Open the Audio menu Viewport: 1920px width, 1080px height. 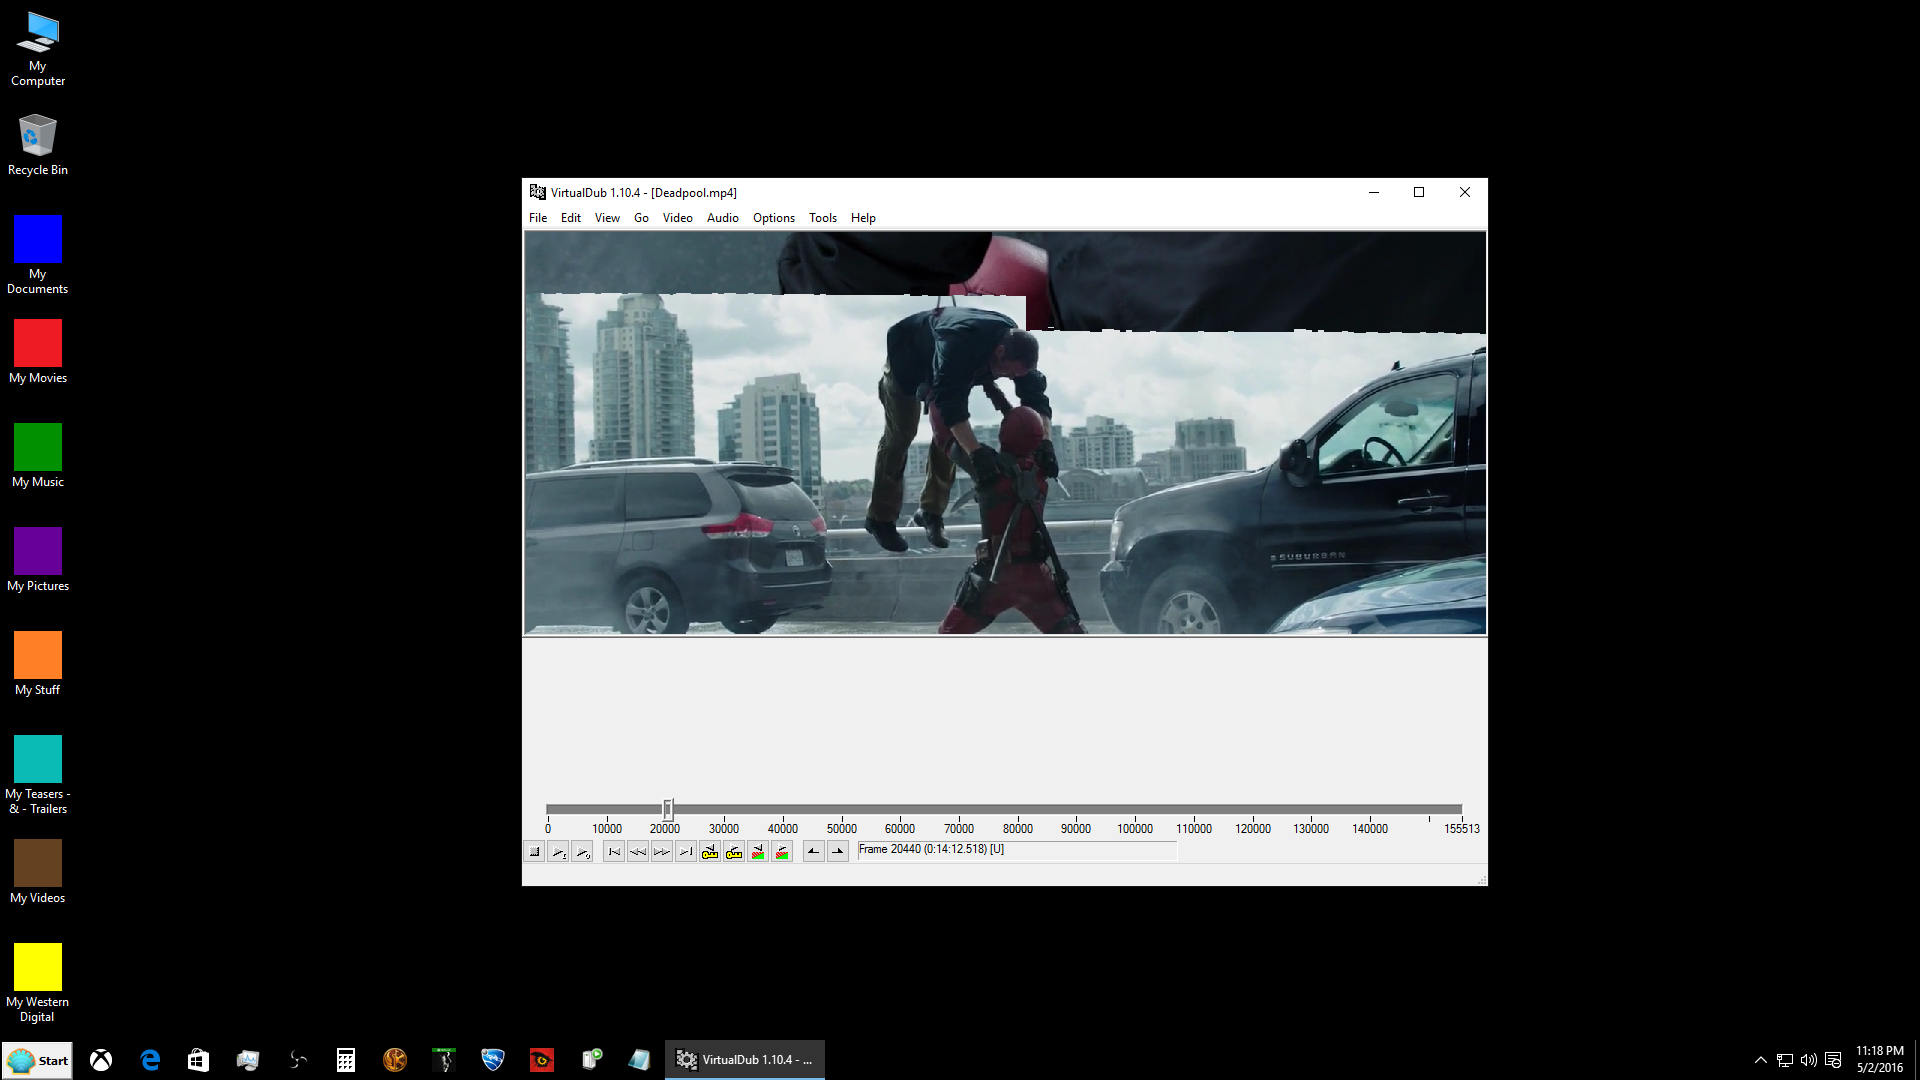click(x=722, y=218)
